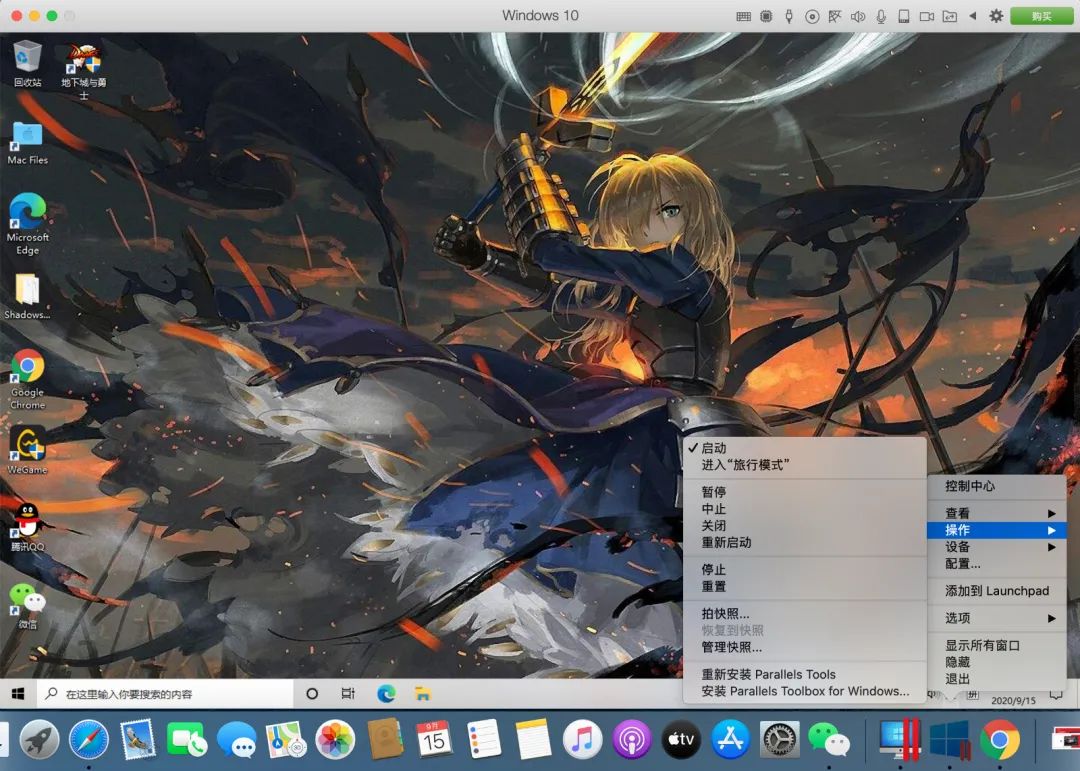This screenshot has width=1080, height=771.
Task: Click the CD/DVD disc icon in title bar
Action: 812,16
